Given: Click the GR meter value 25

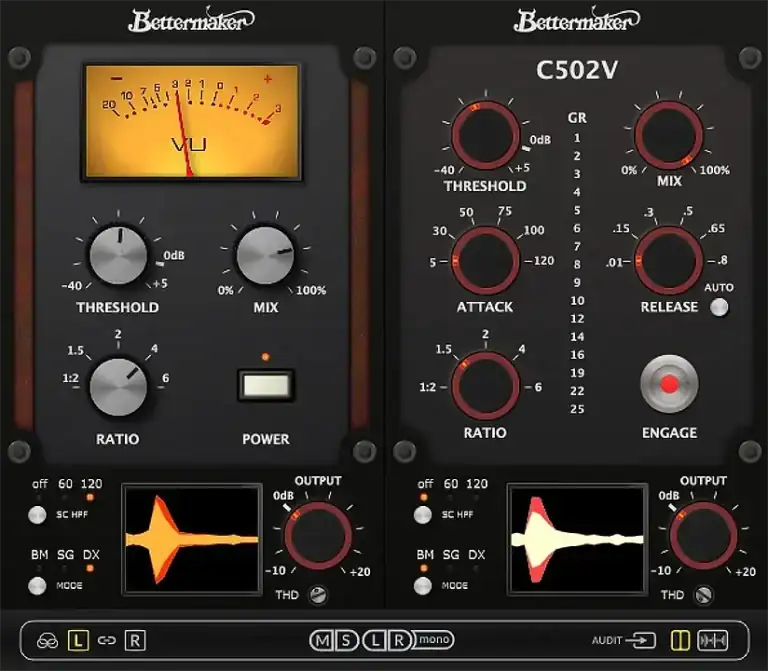Looking at the screenshot, I should 577,409.
